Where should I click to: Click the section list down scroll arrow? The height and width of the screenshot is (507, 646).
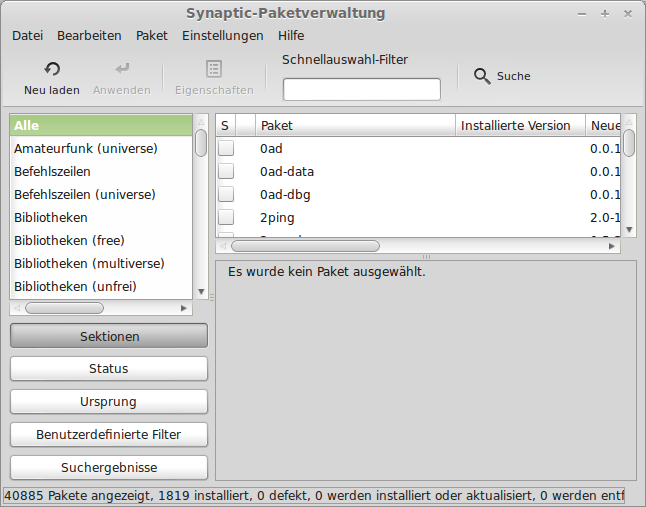[201, 292]
